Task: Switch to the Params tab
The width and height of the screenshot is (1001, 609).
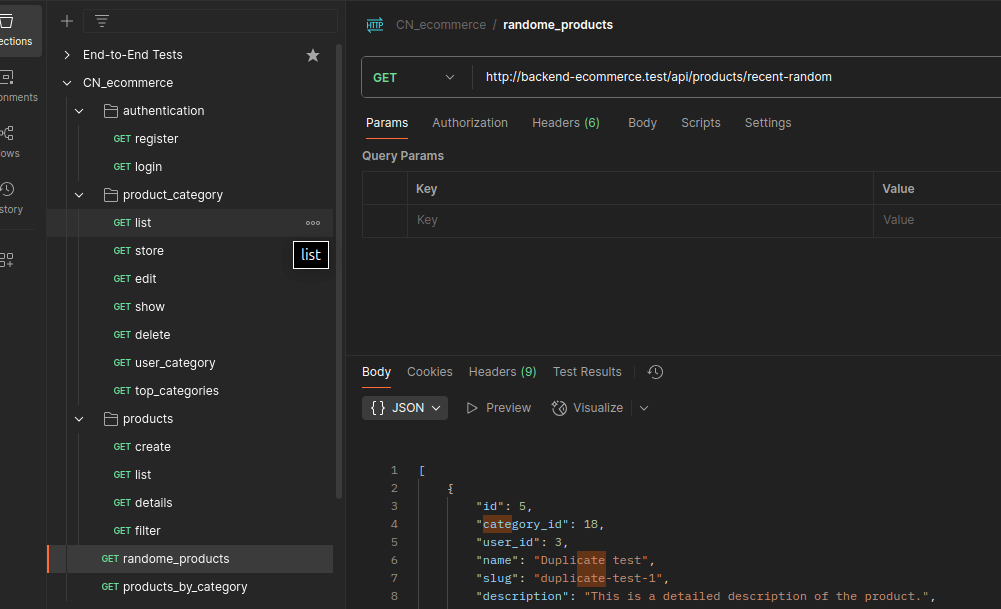Action: (387, 123)
